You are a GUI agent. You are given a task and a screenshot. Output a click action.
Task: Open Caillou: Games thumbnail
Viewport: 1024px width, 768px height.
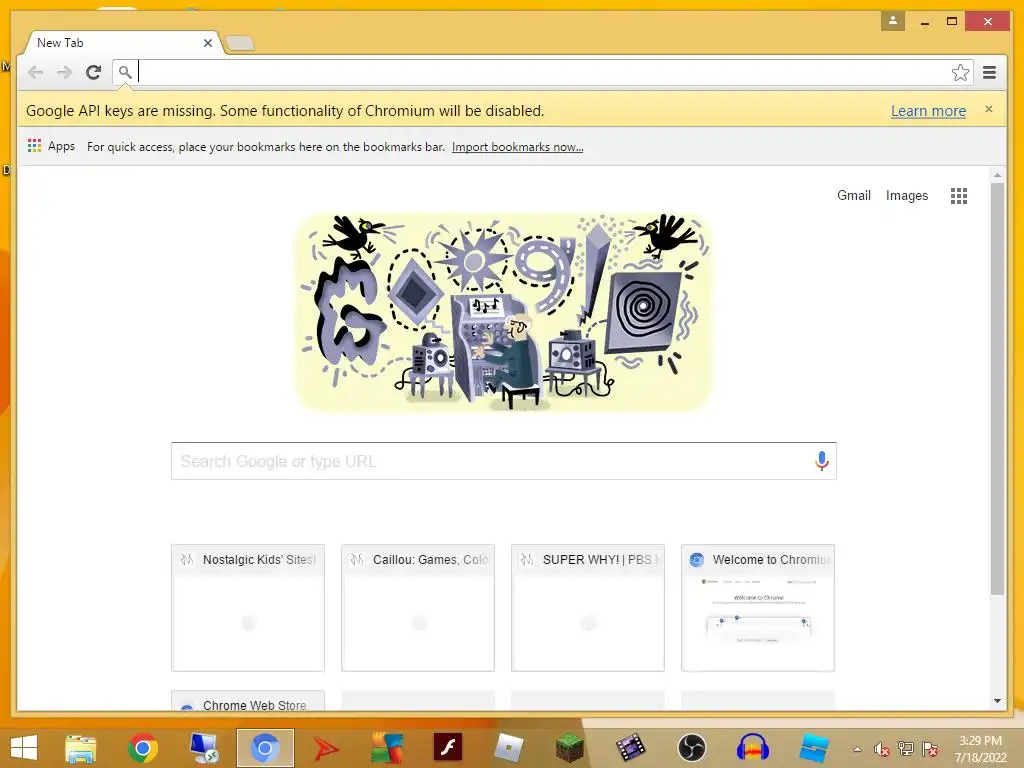coord(418,607)
